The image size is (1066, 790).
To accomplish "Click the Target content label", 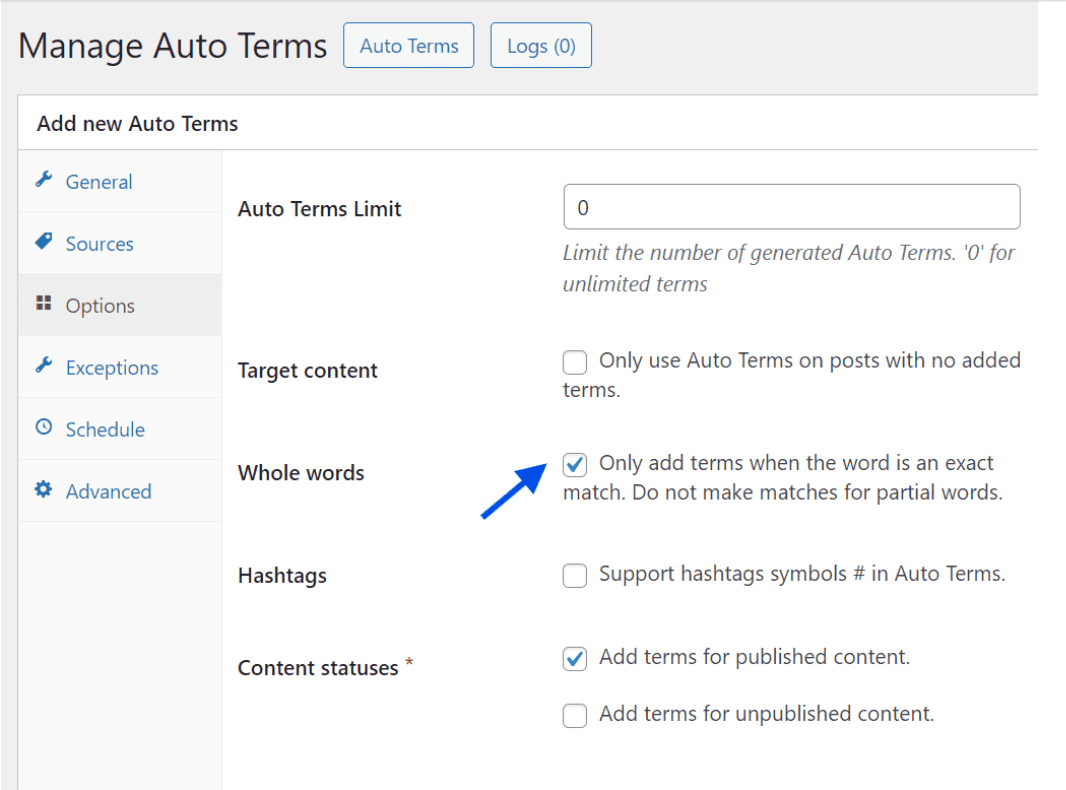I will tap(307, 371).
